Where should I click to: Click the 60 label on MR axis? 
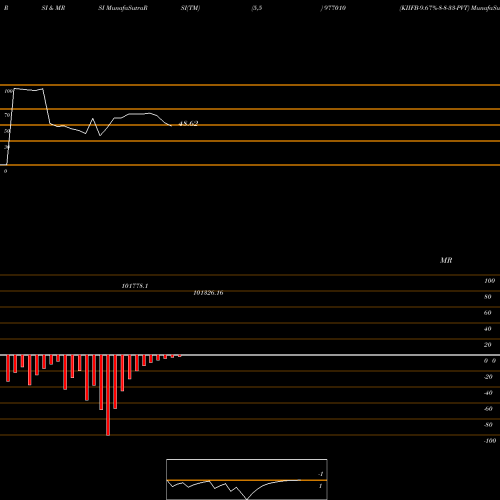[x=488, y=313]
